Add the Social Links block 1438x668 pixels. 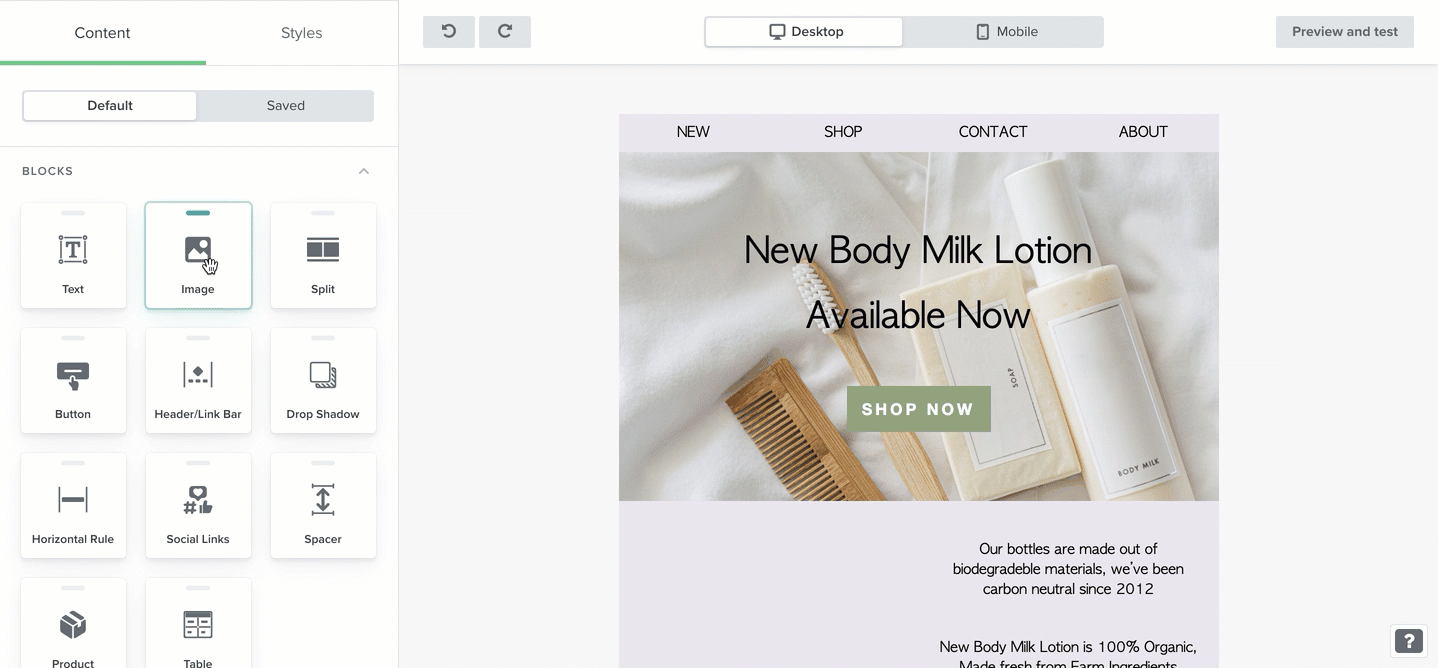(x=198, y=506)
